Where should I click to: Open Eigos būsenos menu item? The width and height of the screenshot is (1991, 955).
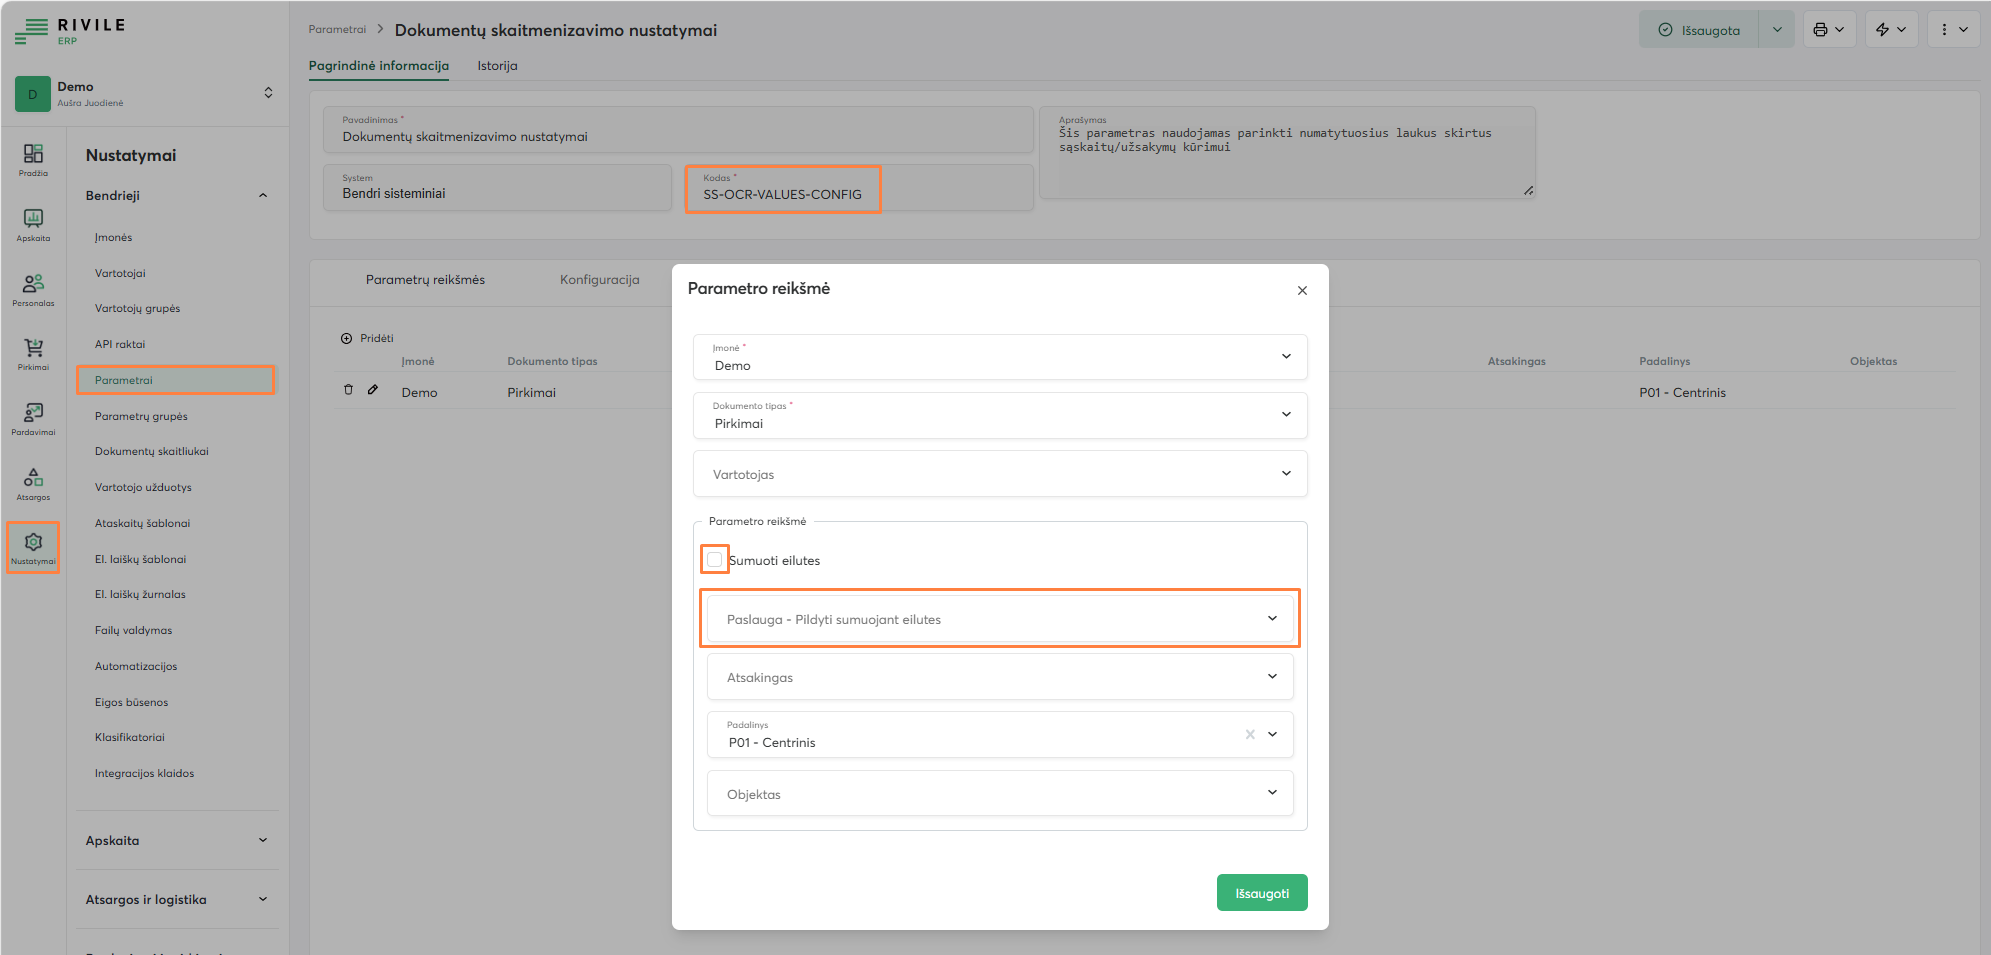[131, 702]
